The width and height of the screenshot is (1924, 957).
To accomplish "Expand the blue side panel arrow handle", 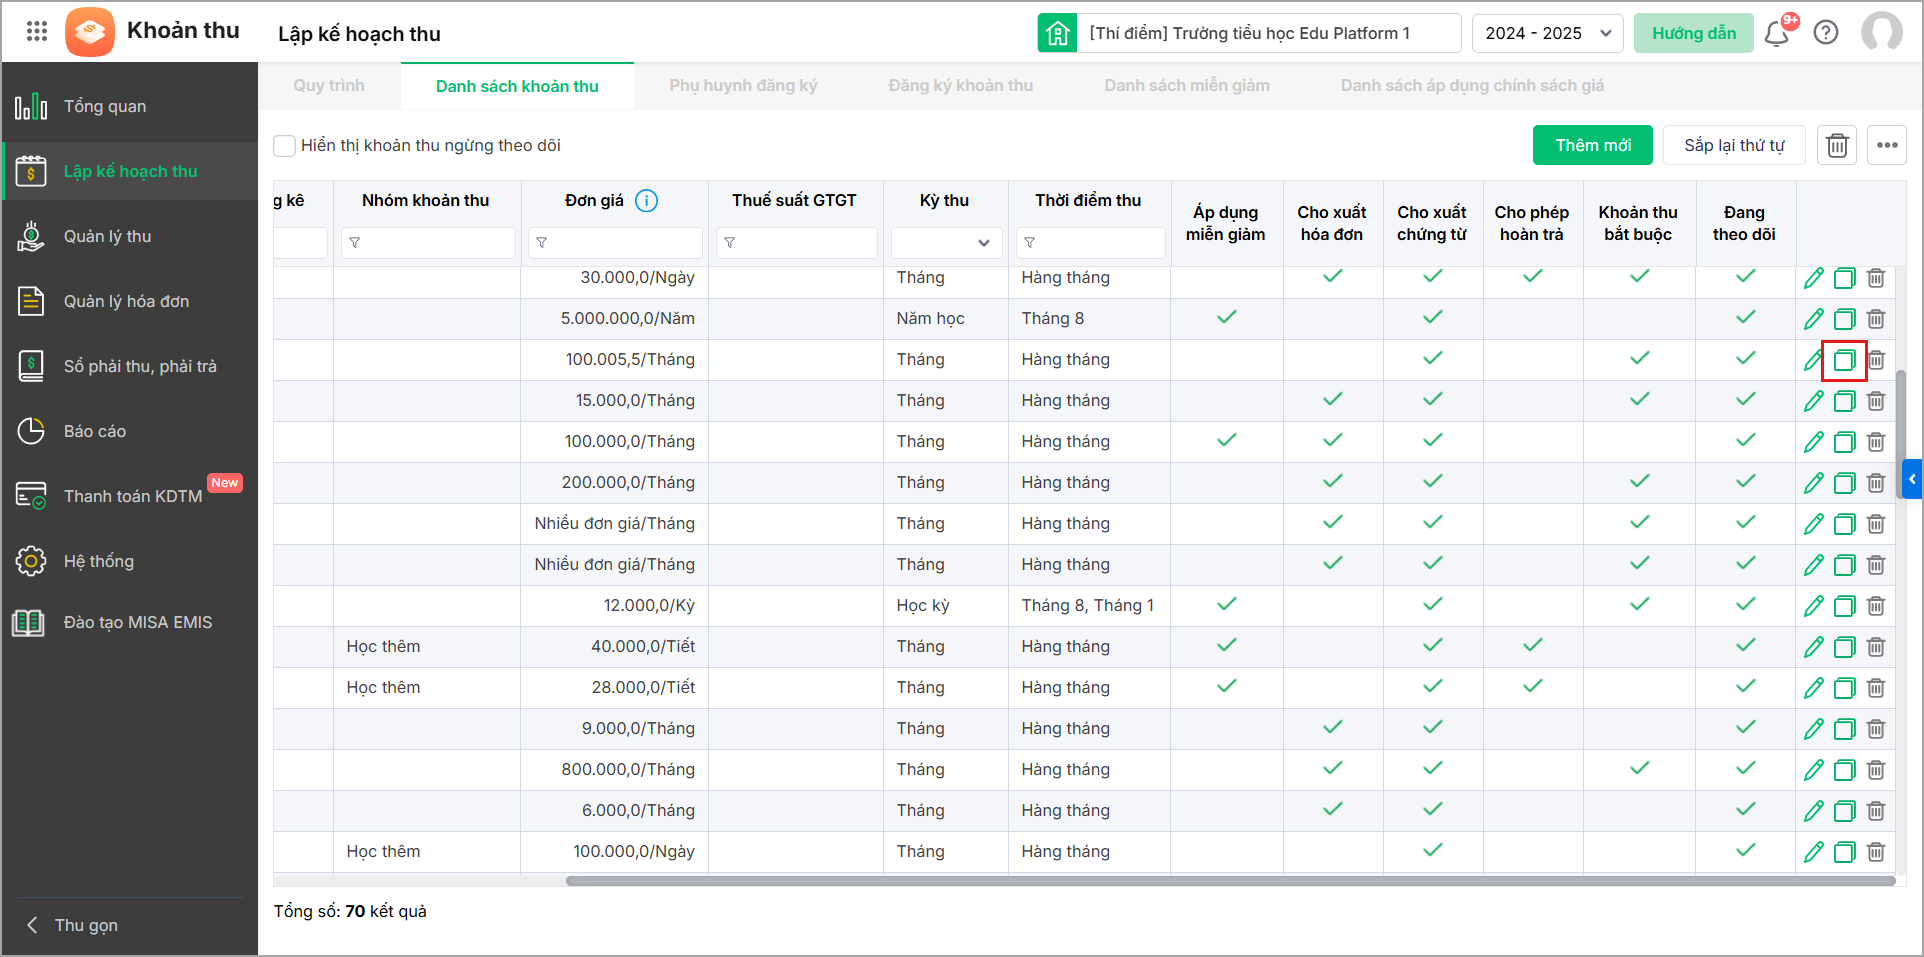I will coord(1912,479).
